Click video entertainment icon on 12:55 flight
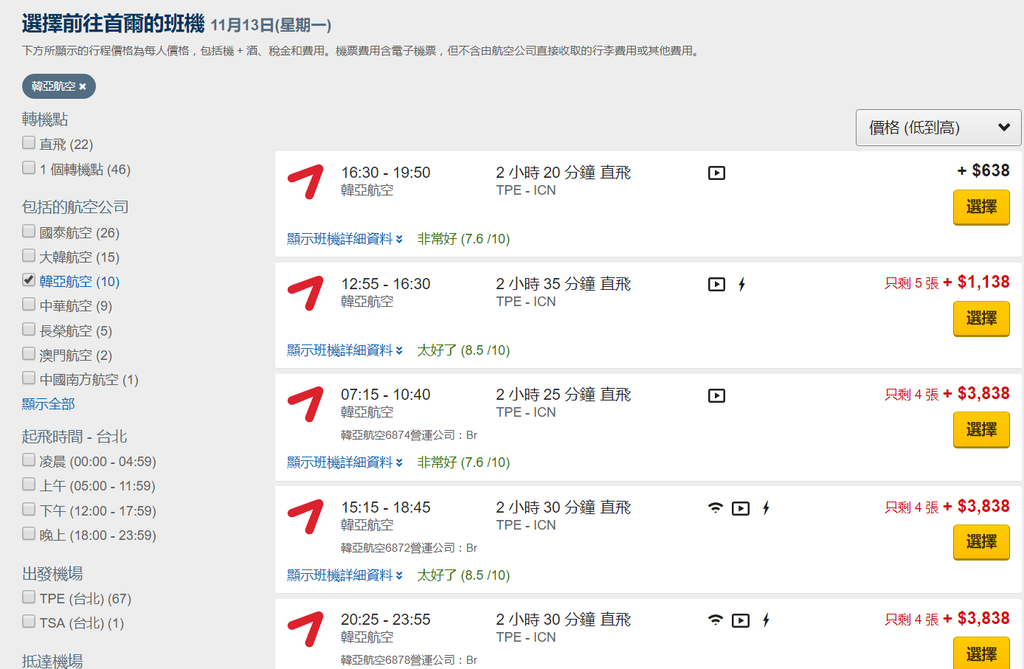The height and width of the screenshot is (669, 1024). [716, 284]
